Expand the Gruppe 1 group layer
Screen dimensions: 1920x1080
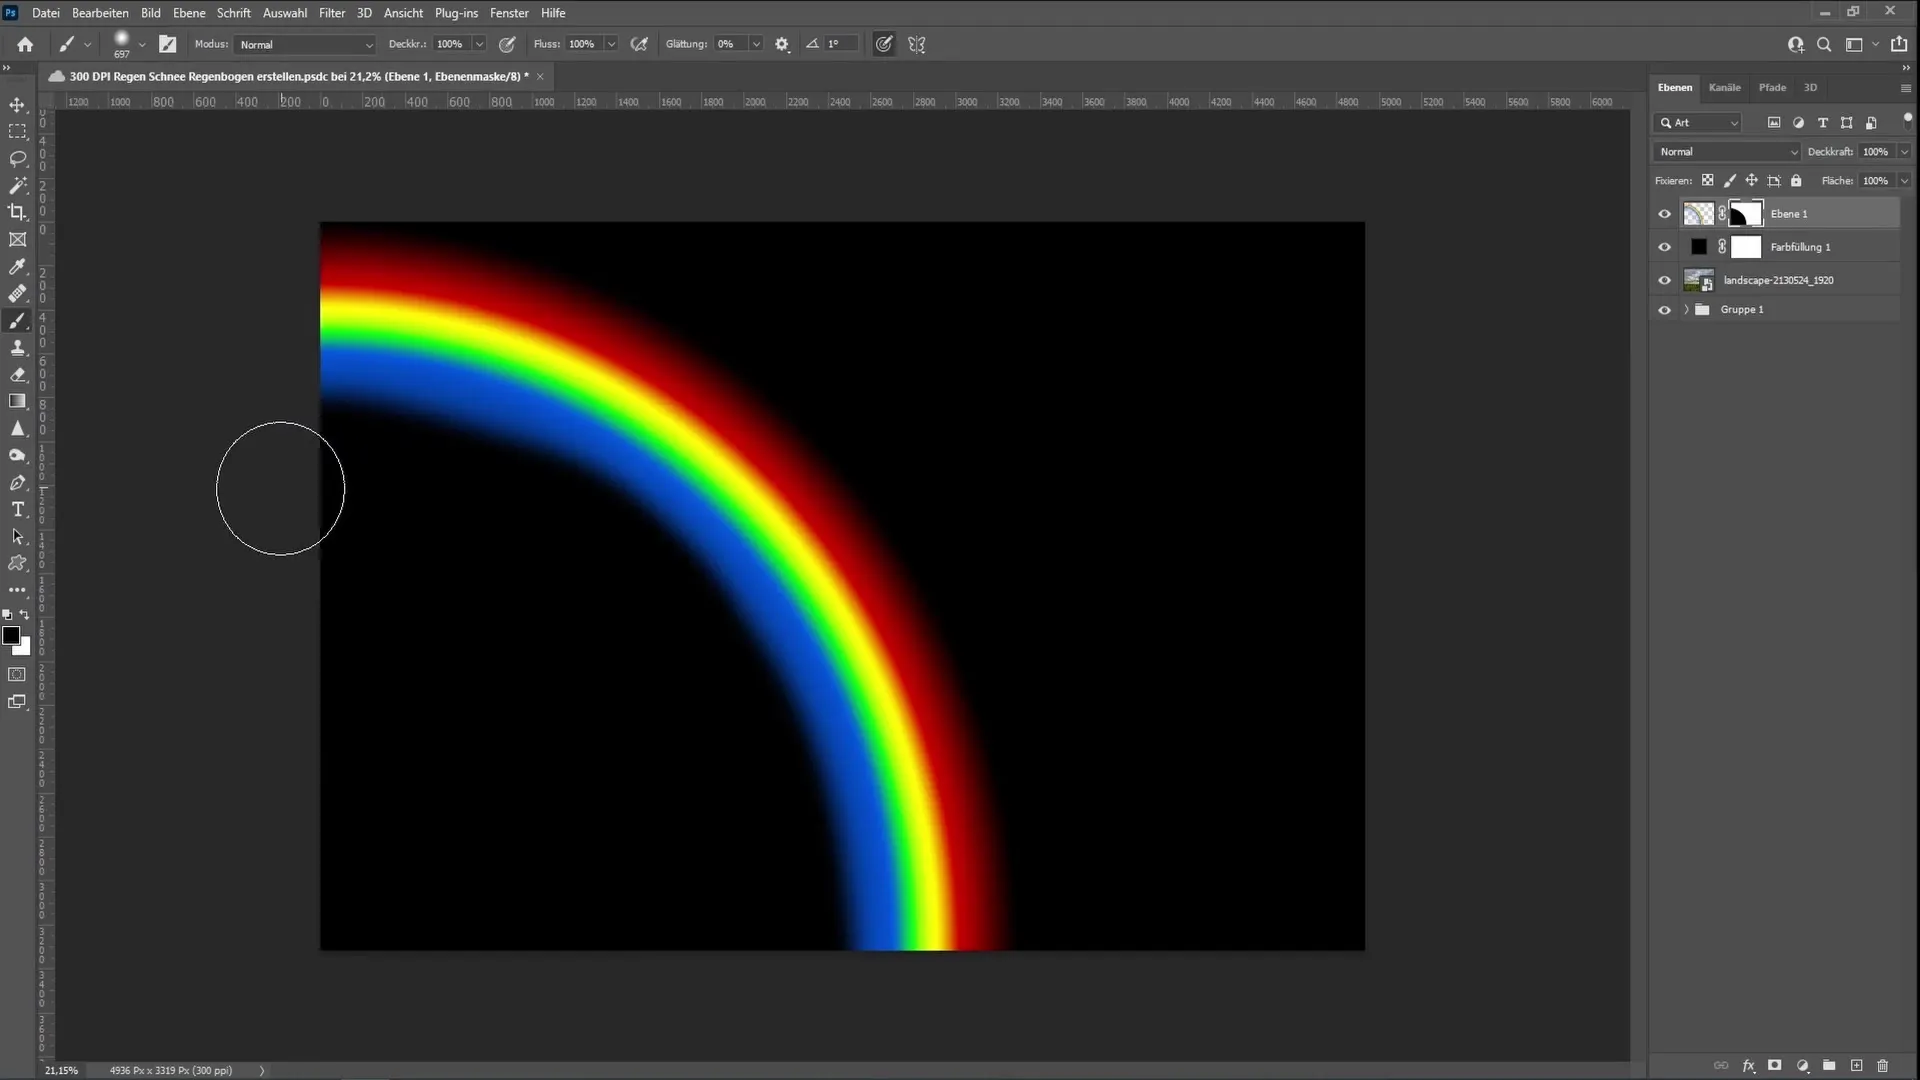coord(1687,309)
